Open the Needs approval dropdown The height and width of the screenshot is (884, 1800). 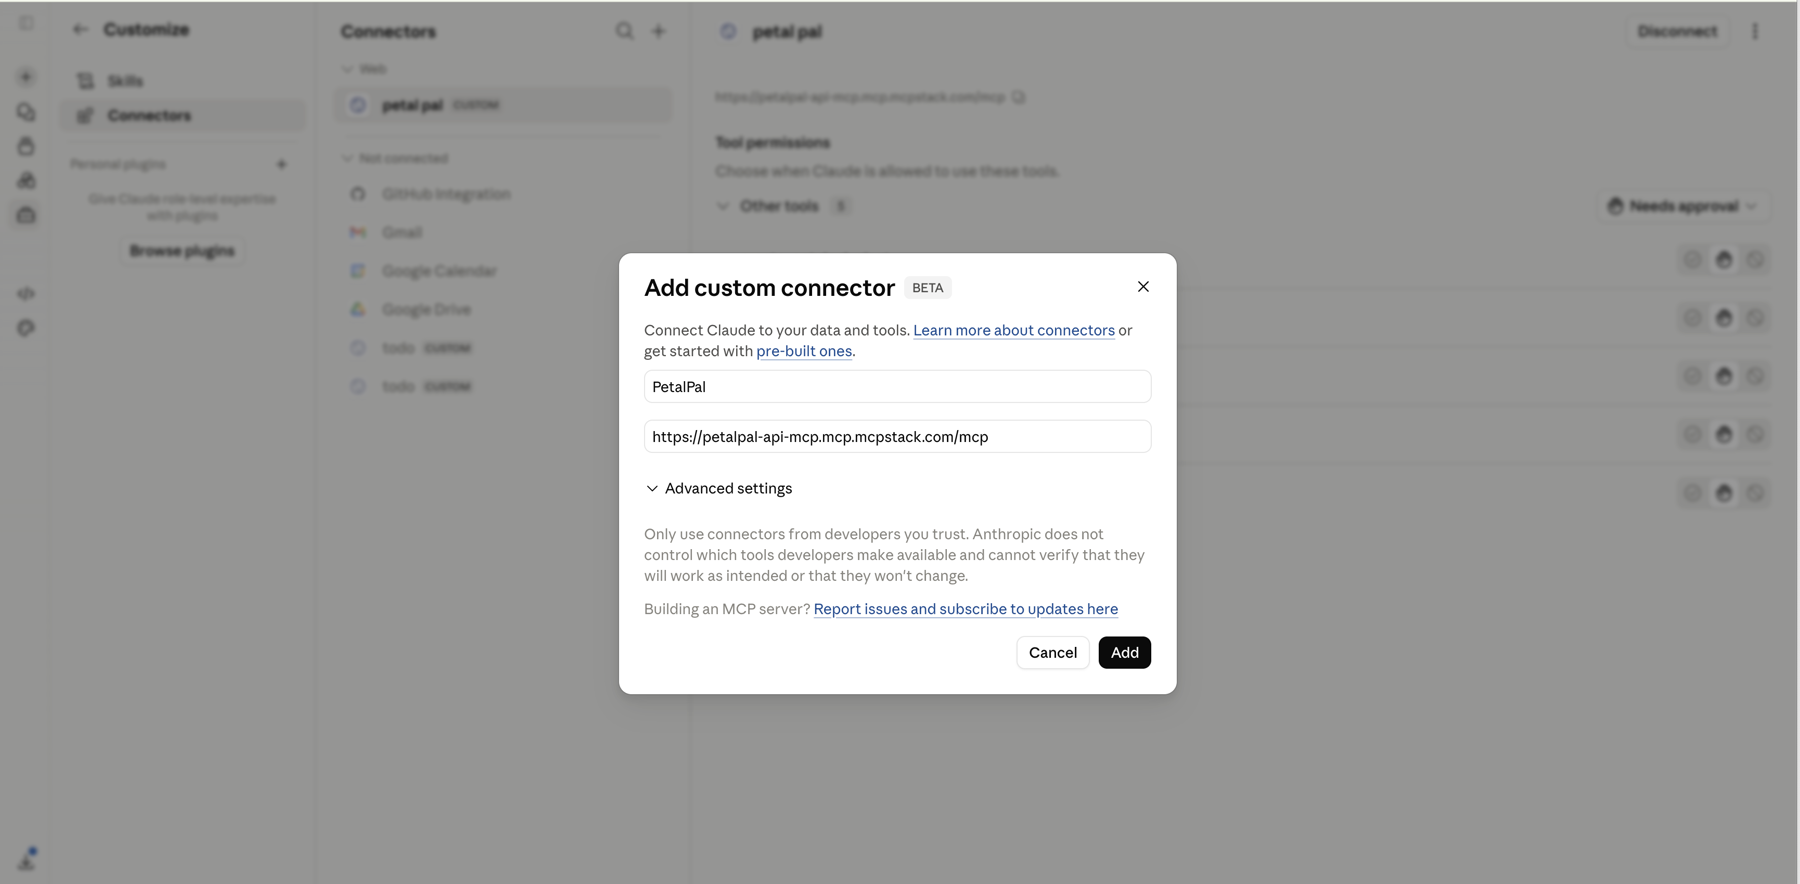tap(1683, 206)
